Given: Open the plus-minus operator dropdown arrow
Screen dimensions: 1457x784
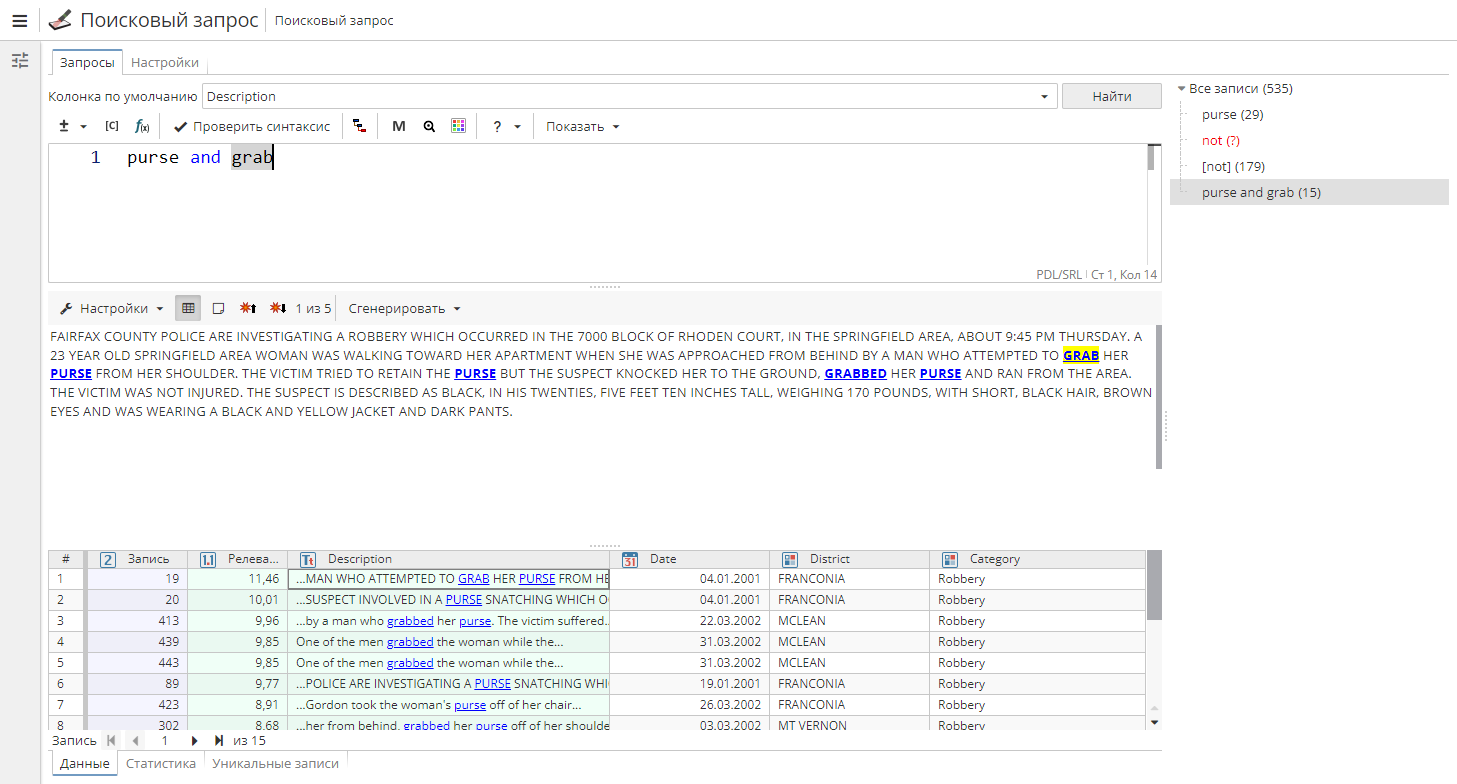Looking at the screenshot, I should (x=83, y=127).
